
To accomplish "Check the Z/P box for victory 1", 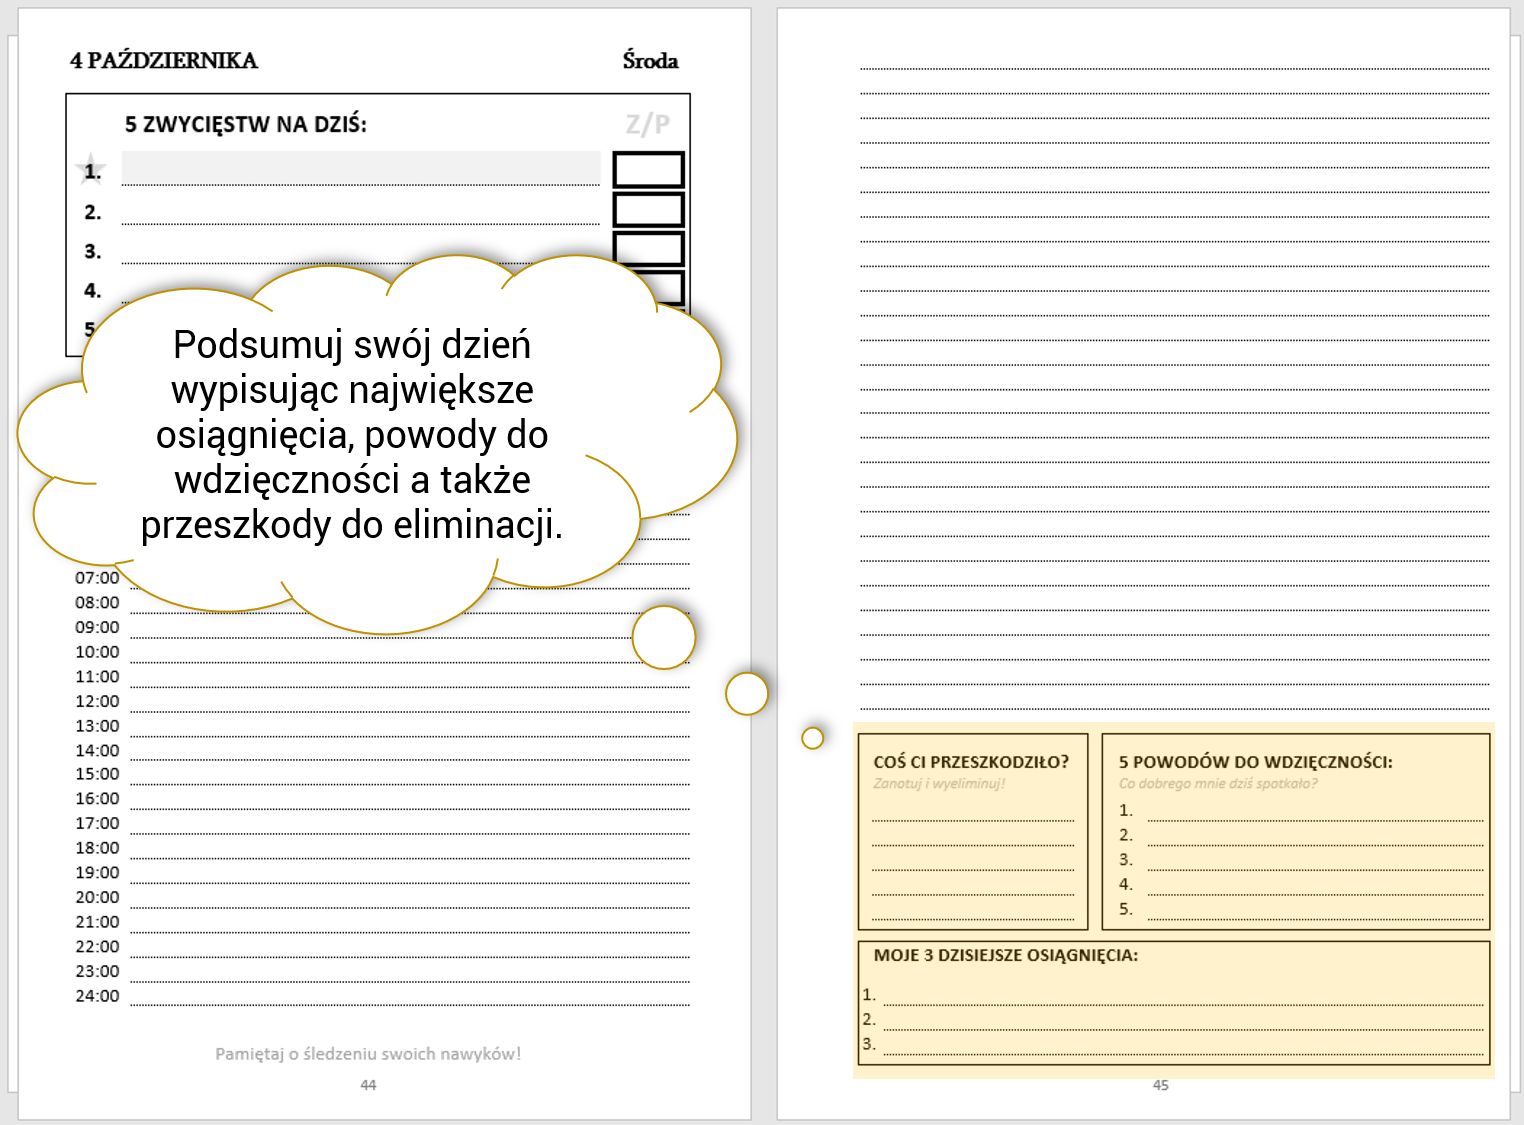I will coord(648,170).
